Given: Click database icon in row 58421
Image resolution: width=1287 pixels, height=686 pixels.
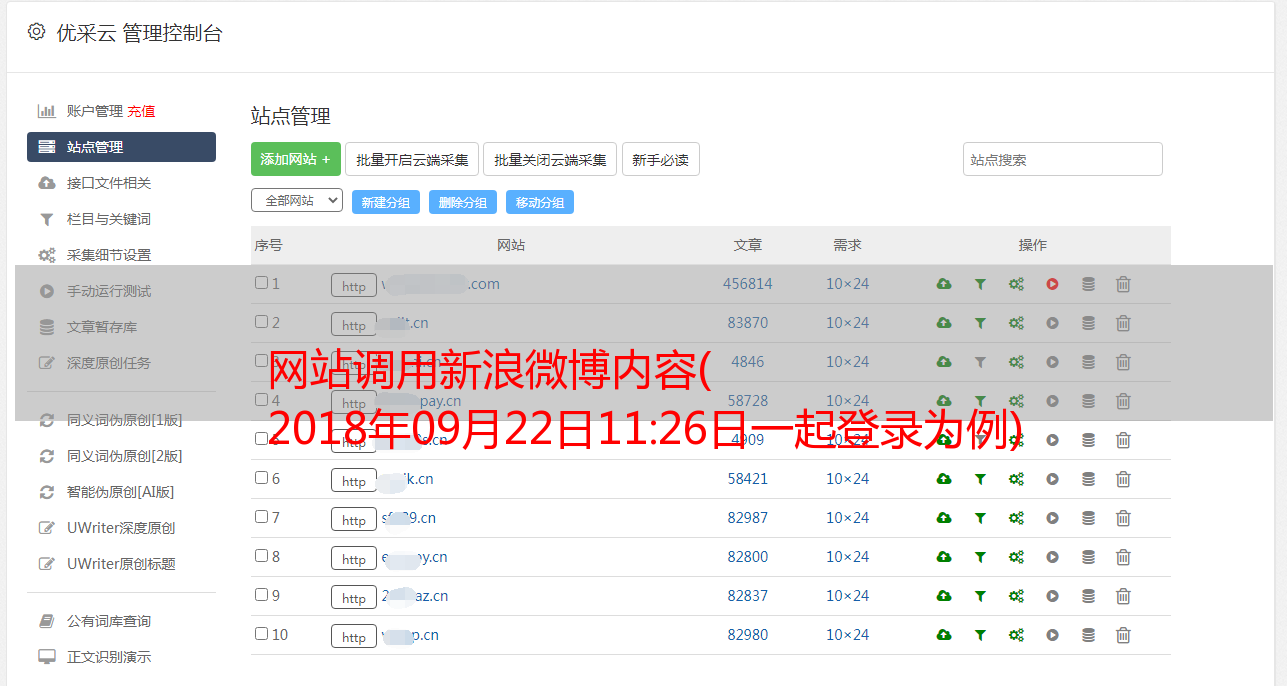Looking at the screenshot, I should click(x=1088, y=479).
